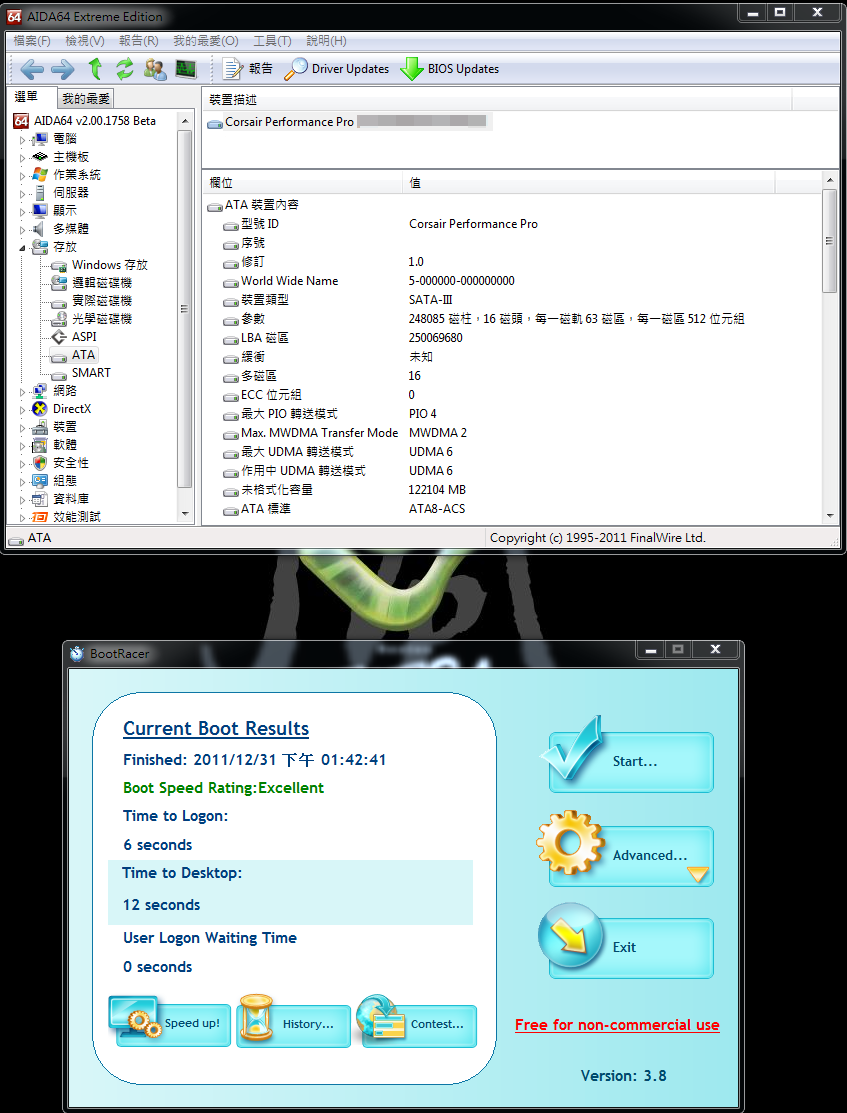Image resolution: width=847 pixels, height=1113 pixels.
Task: Expand the 主機板 tree node arrow
Action: click(23, 158)
